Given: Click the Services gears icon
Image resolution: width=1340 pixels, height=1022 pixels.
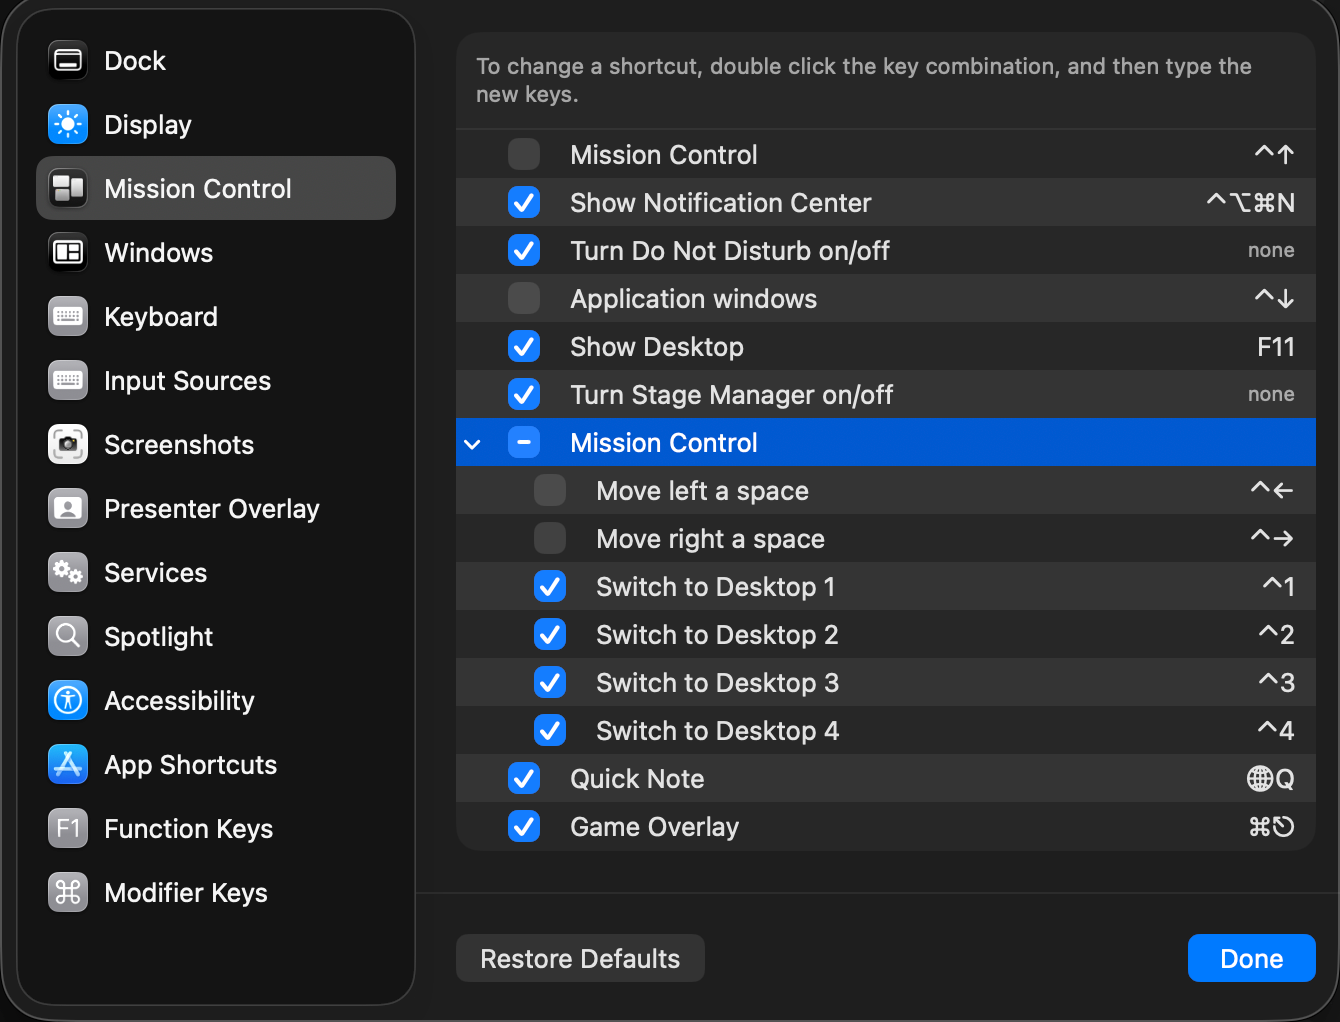Looking at the screenshot, I should (68, 573).
